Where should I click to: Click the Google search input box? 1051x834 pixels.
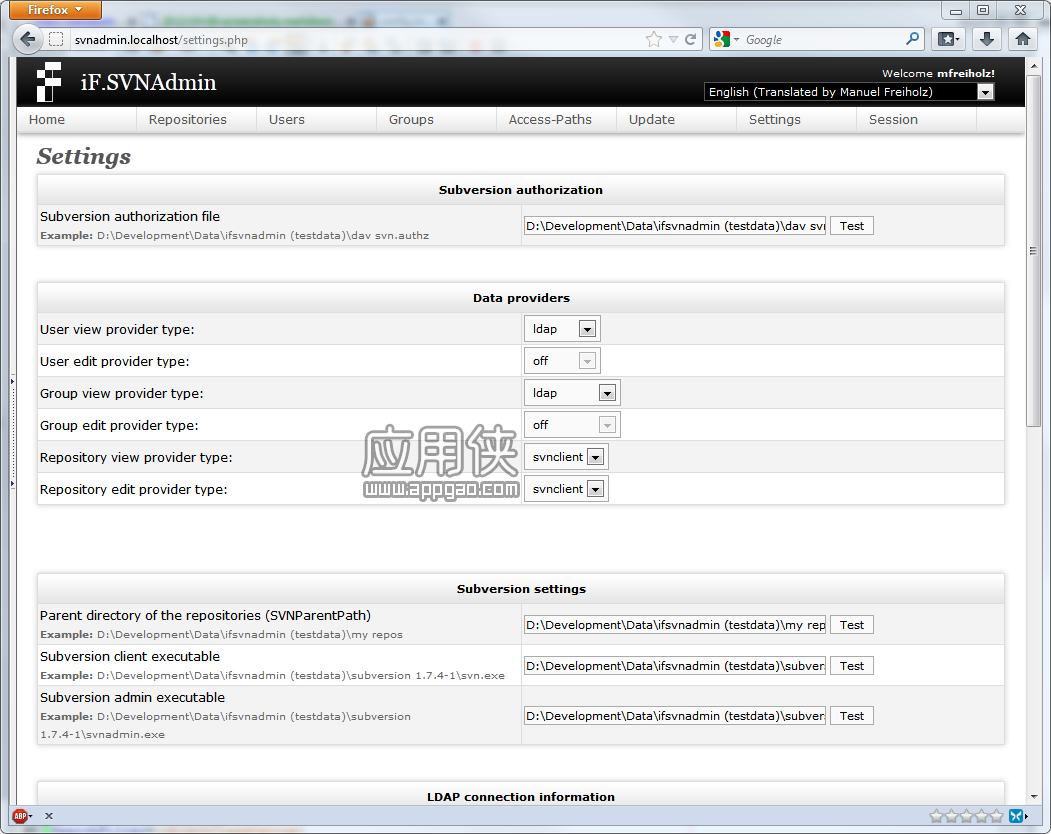[822, 40]
